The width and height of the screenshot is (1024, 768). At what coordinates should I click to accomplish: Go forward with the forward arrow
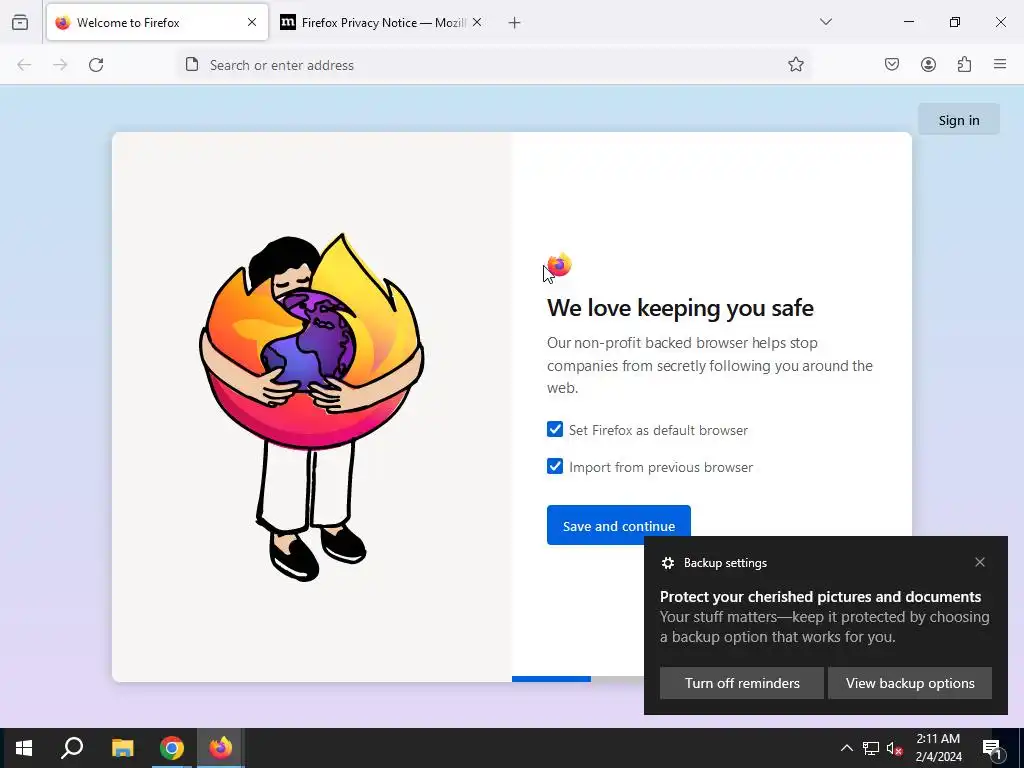pos(60,65)
